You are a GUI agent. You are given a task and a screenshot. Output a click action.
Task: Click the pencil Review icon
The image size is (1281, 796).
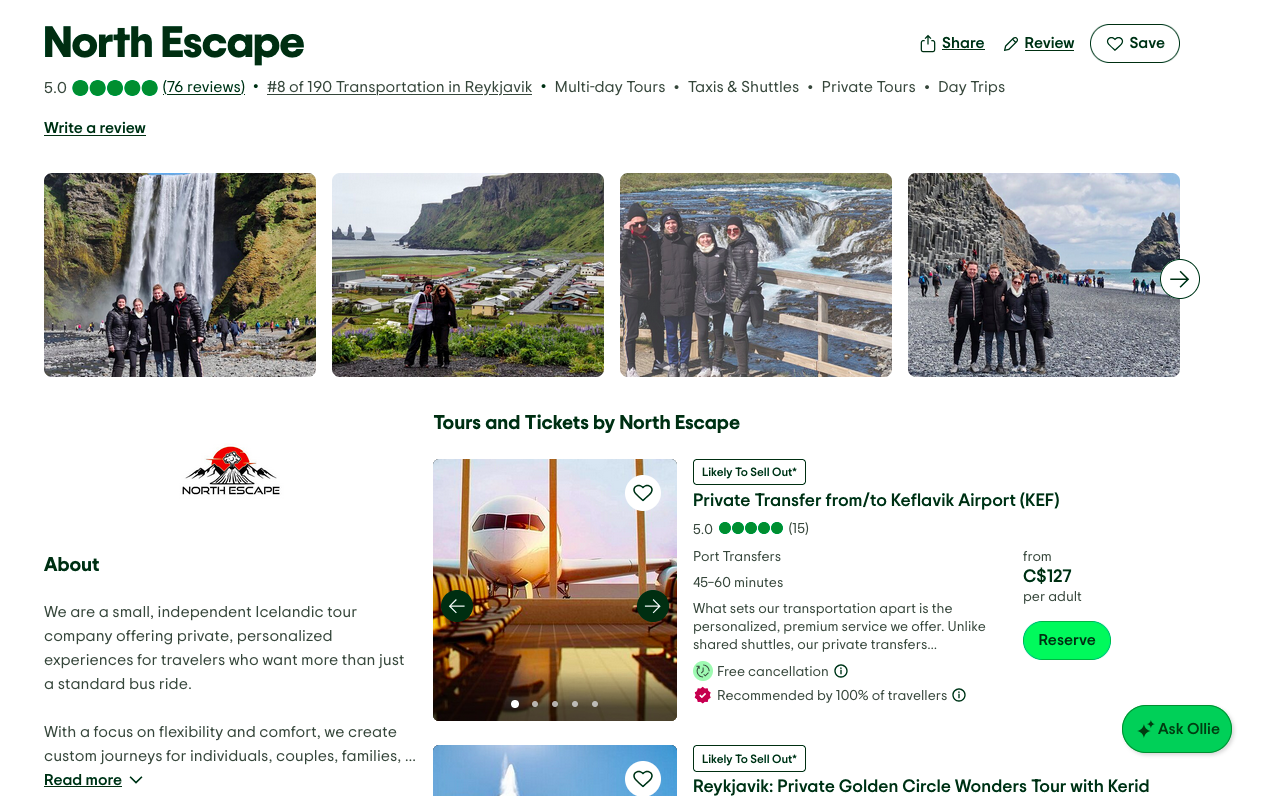[x=1011, y=44]
